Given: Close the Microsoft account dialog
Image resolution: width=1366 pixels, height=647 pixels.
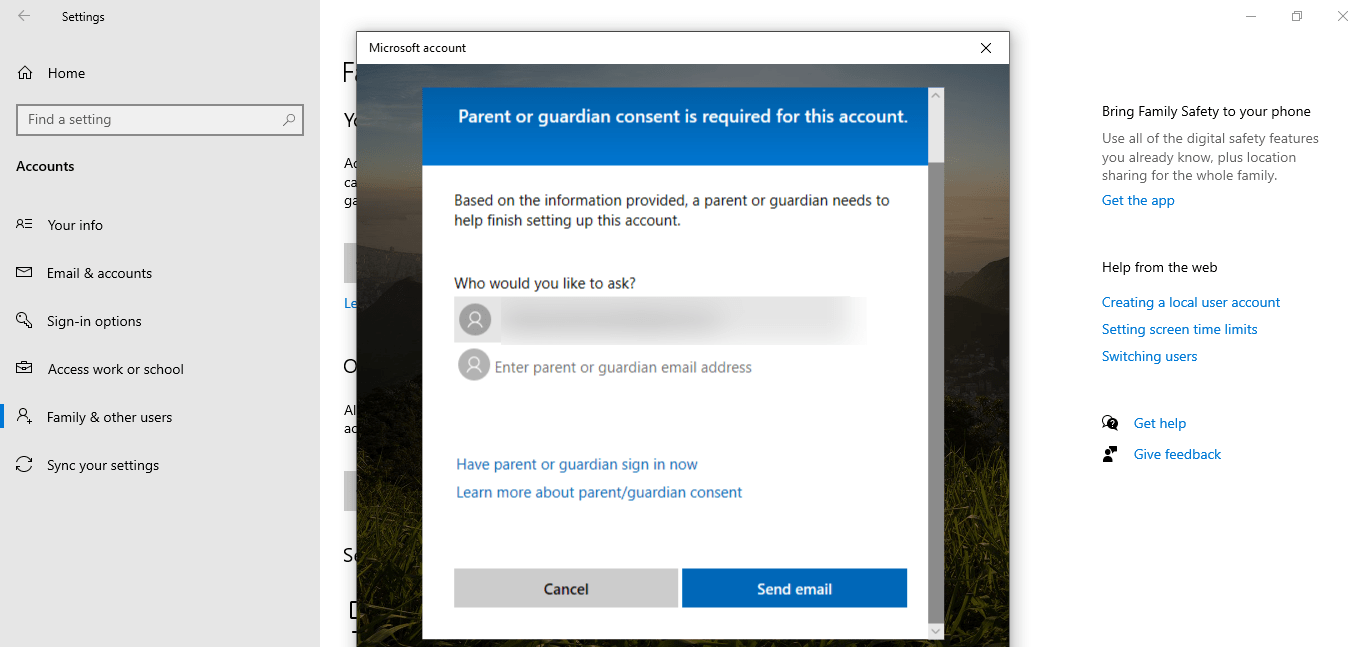Looking at the screenshot, I should point(986,48).
